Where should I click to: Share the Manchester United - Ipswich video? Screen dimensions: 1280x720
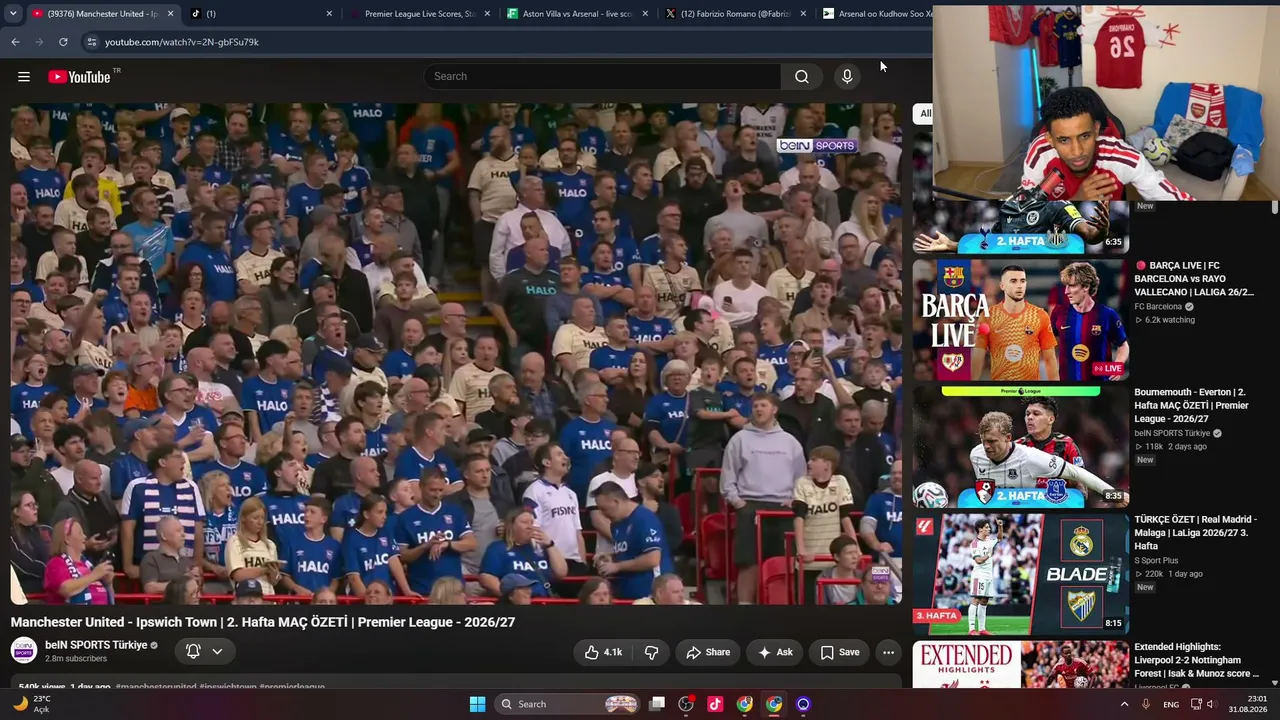[x=708, y=652]
